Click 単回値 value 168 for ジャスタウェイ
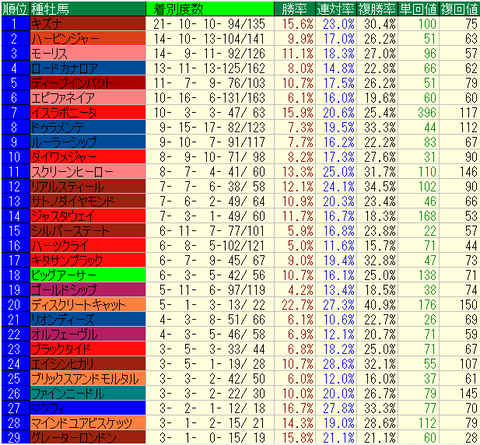 (427, 216)
